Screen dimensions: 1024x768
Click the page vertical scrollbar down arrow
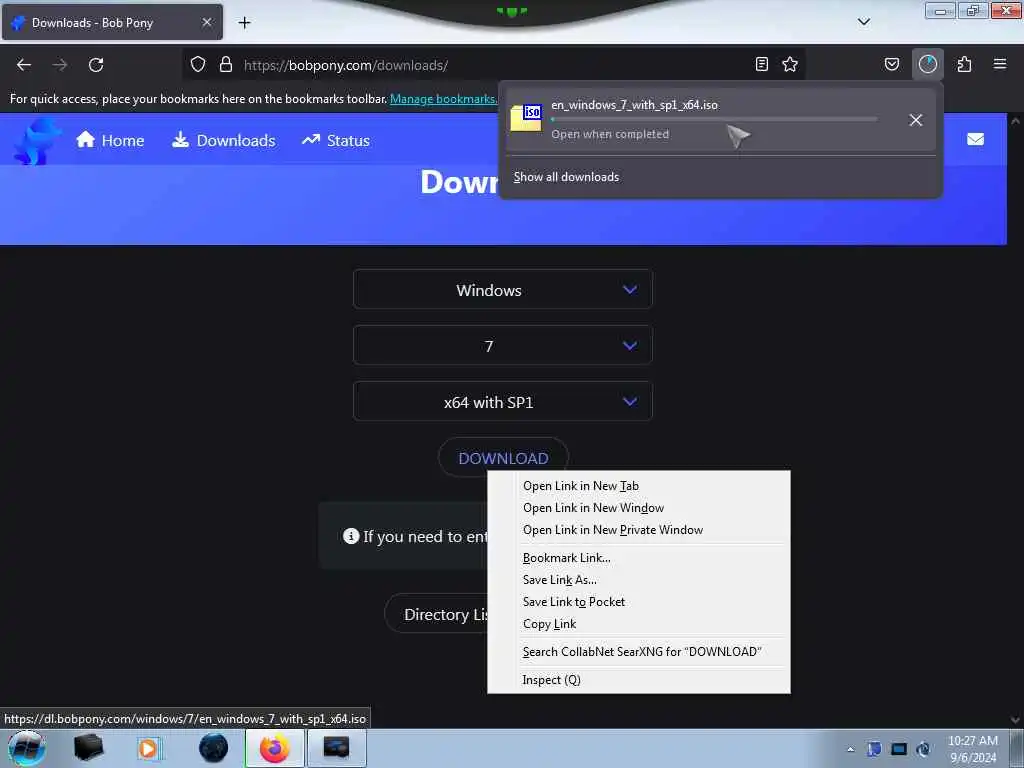click(x=1016, y=720)
